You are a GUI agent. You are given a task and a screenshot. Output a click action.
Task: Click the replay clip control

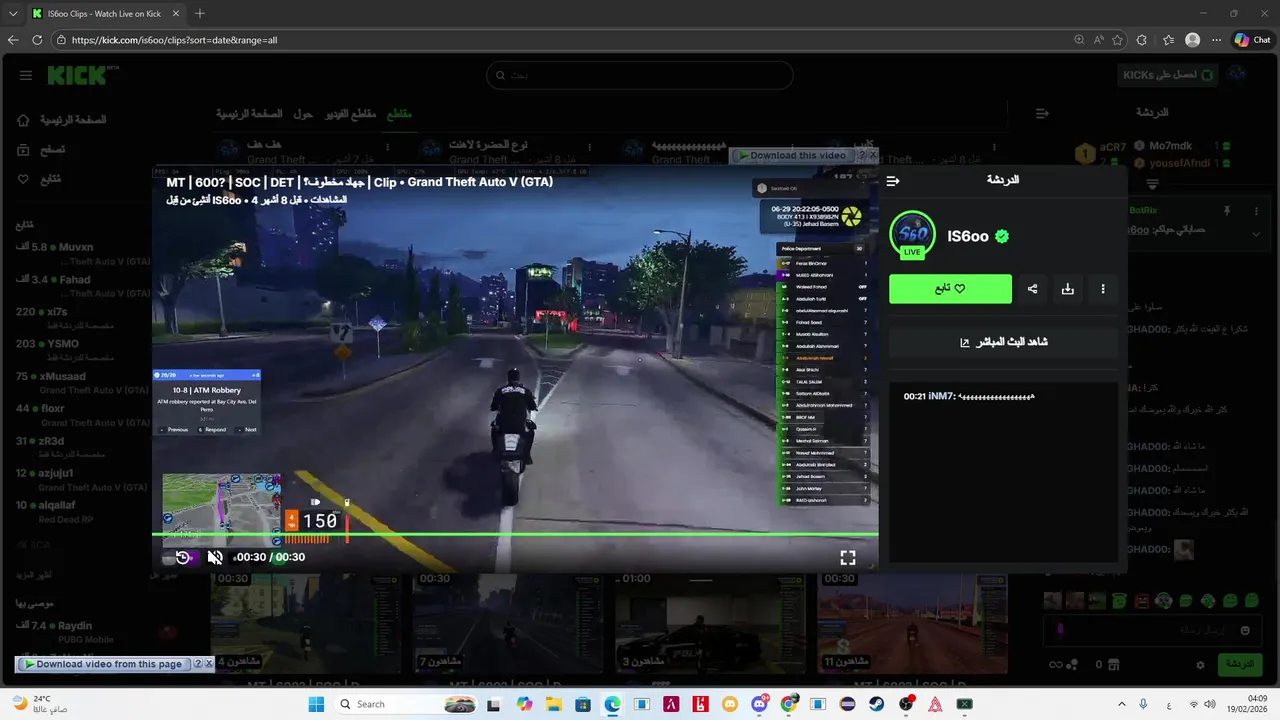point(183,557)
